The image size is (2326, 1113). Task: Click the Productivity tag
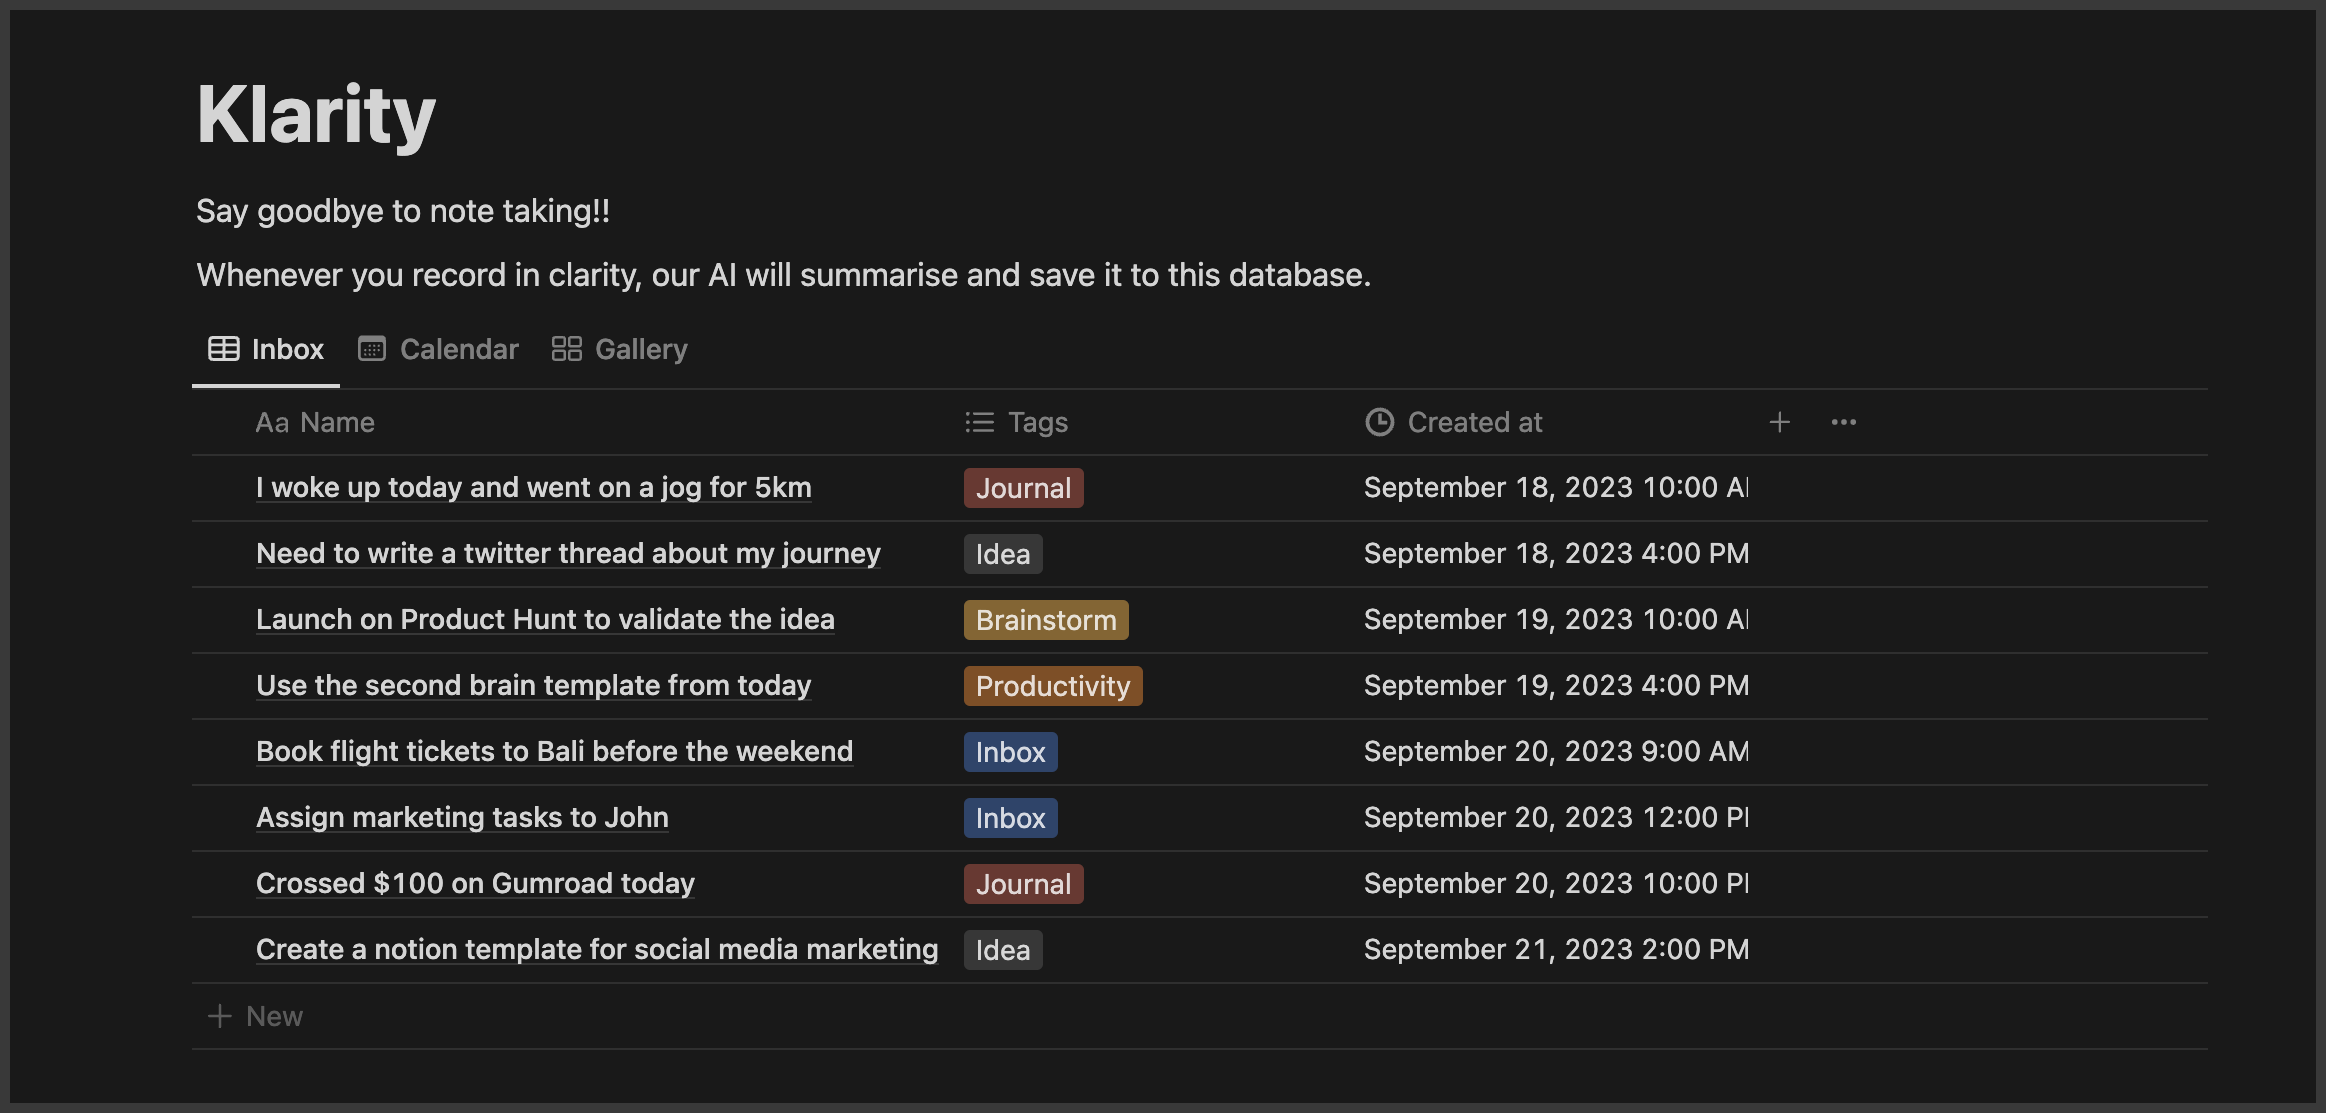point(1053,686)
